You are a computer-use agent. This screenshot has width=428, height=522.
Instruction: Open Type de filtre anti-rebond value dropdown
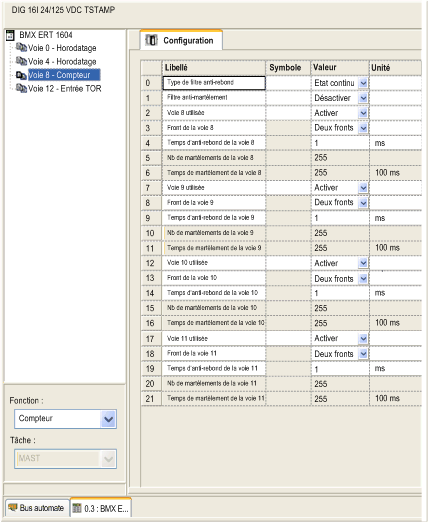pos(363,83)
